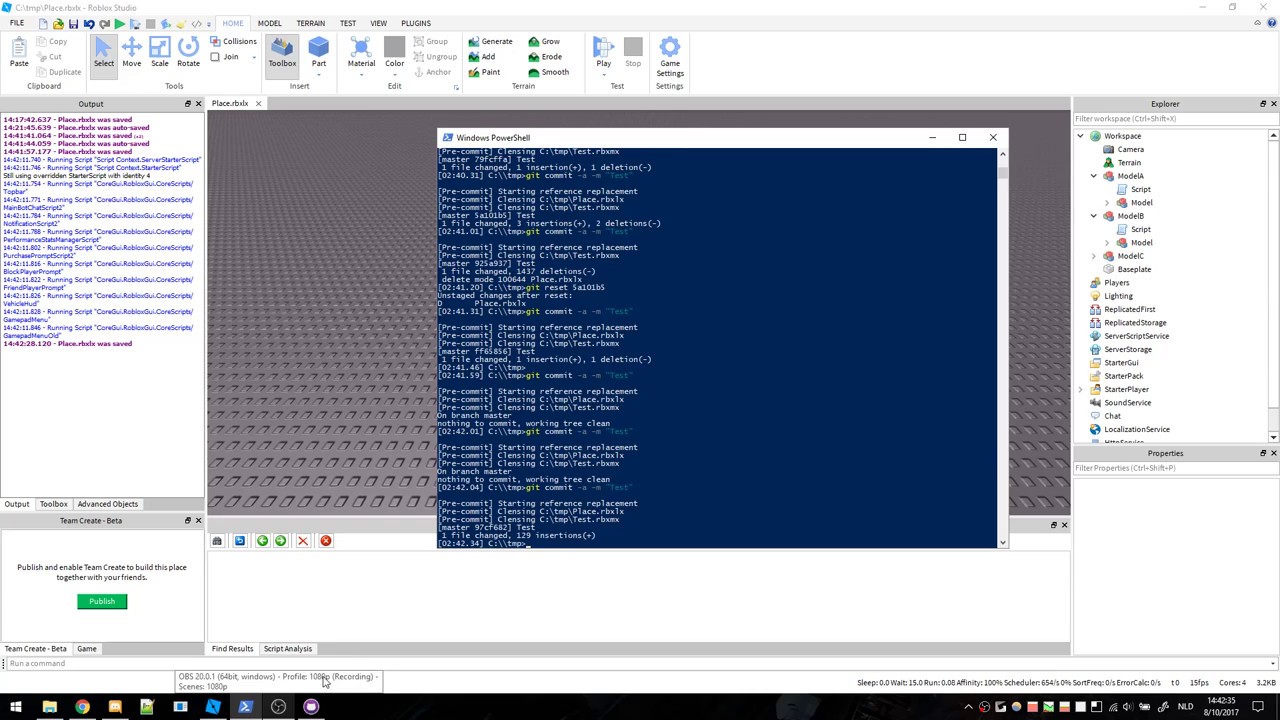
Task: Switch to the MODEL ribbon tab
Action: [269, 23]
